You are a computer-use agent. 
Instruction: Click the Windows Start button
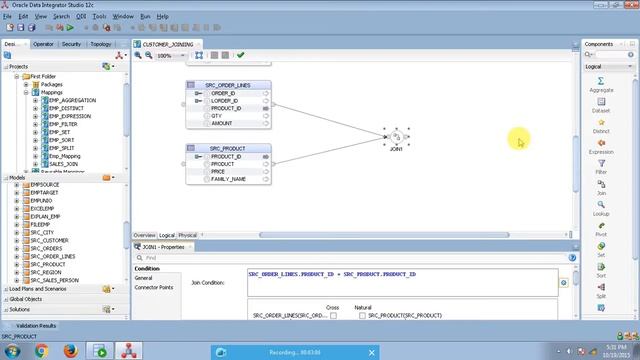click(12, 351)
